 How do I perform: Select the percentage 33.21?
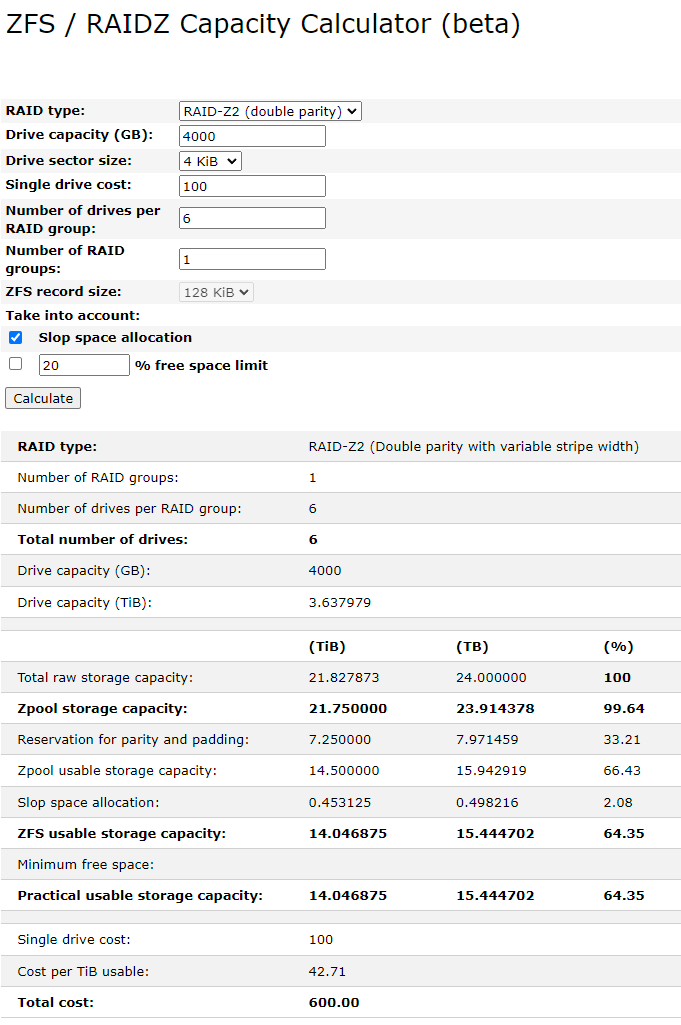pos(622,739)
